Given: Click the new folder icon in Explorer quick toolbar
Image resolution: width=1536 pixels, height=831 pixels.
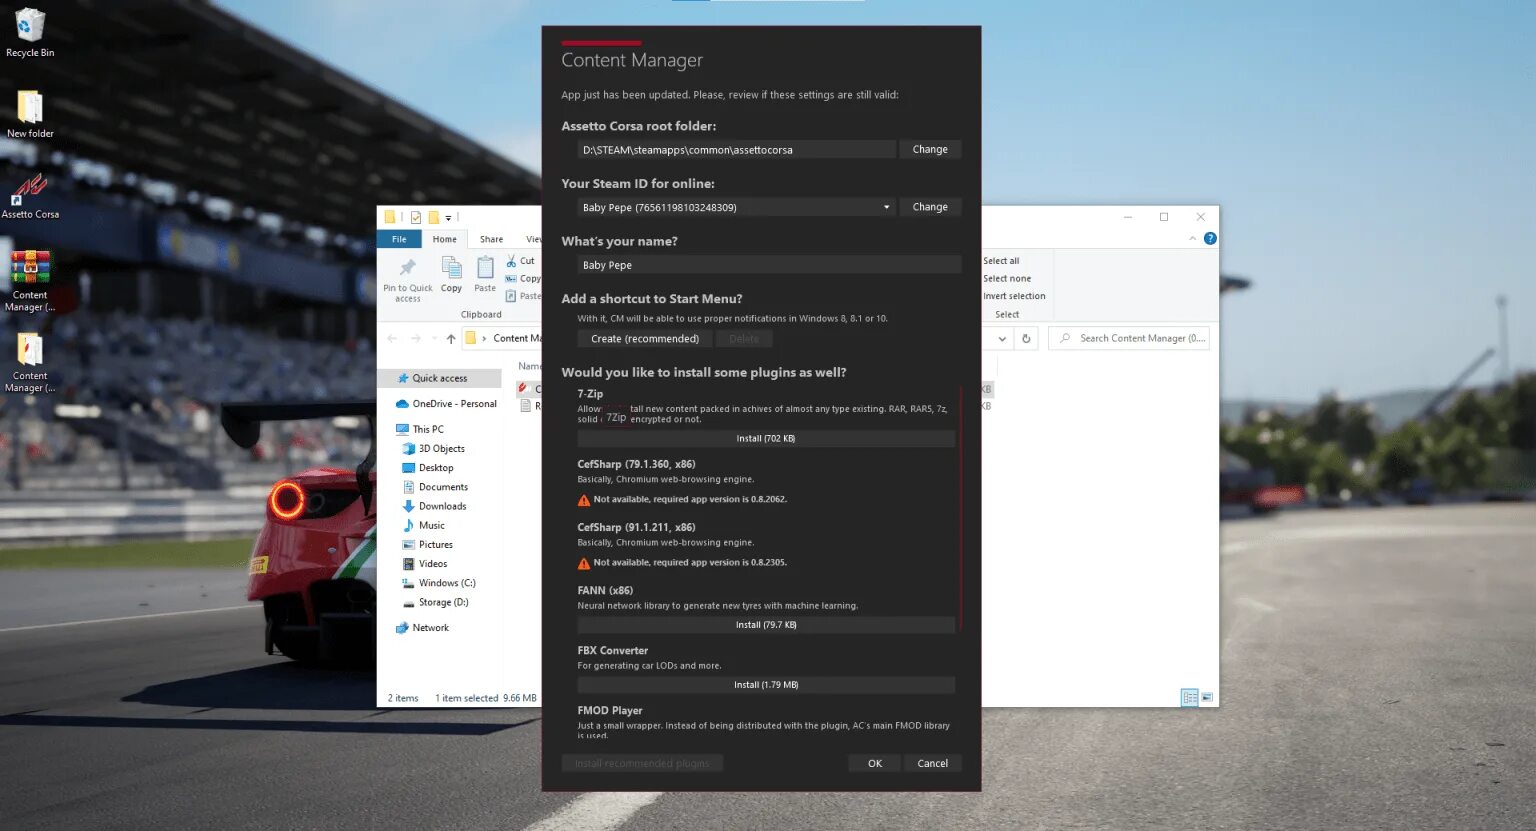Looking at the screenshot, I should click(x=434, y=217).
